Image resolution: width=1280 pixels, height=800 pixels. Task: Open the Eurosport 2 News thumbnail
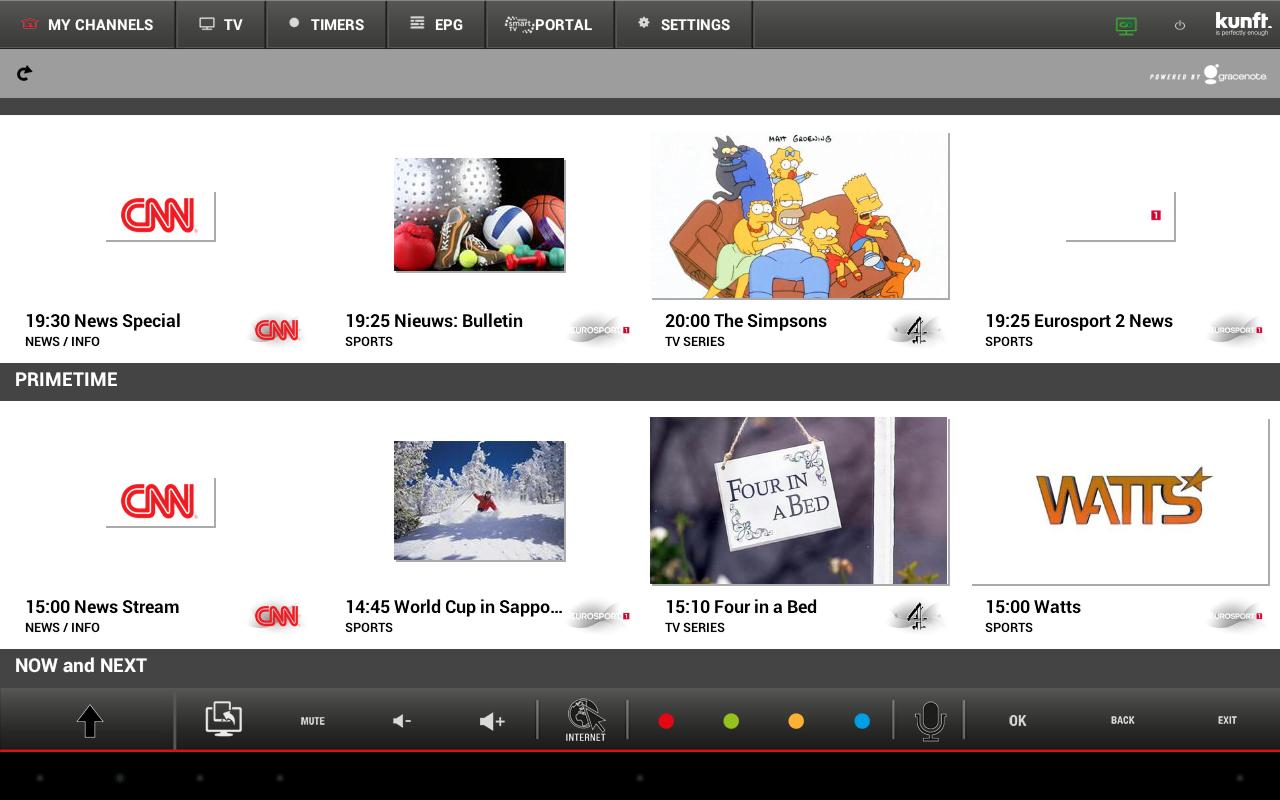click(1120, 216)
